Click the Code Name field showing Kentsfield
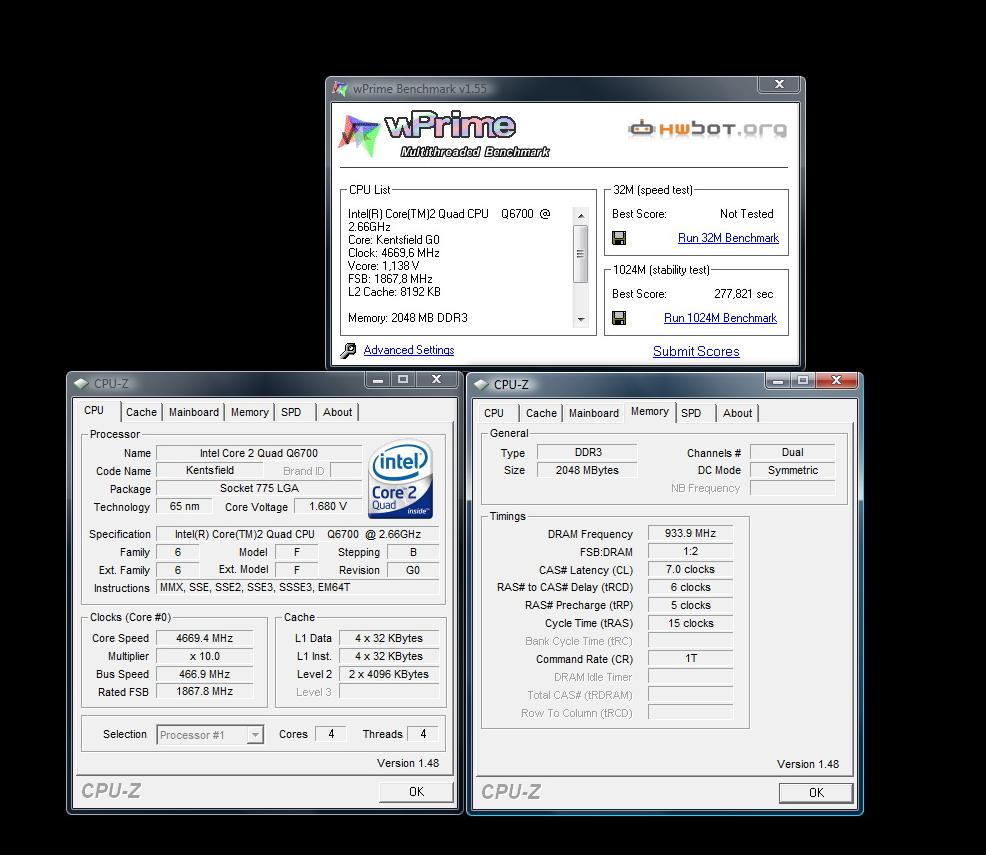Viewport: 986px width, 855px height. tap(210, 470)
